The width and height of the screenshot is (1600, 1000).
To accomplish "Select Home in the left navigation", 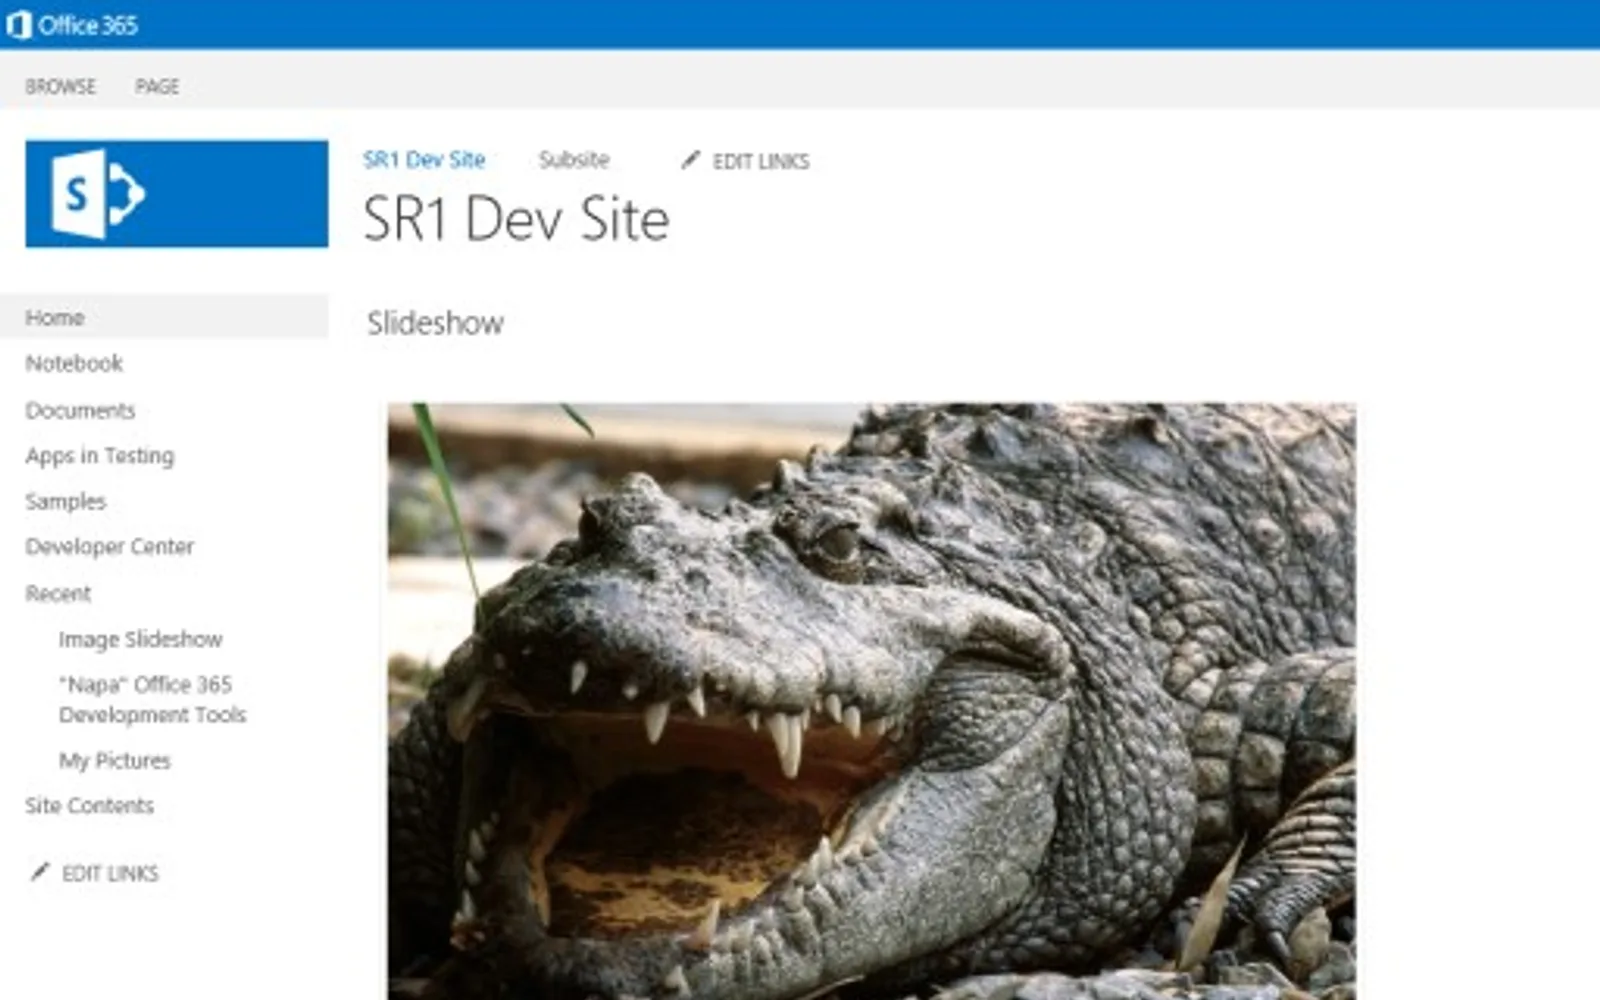I will (164, 317).
